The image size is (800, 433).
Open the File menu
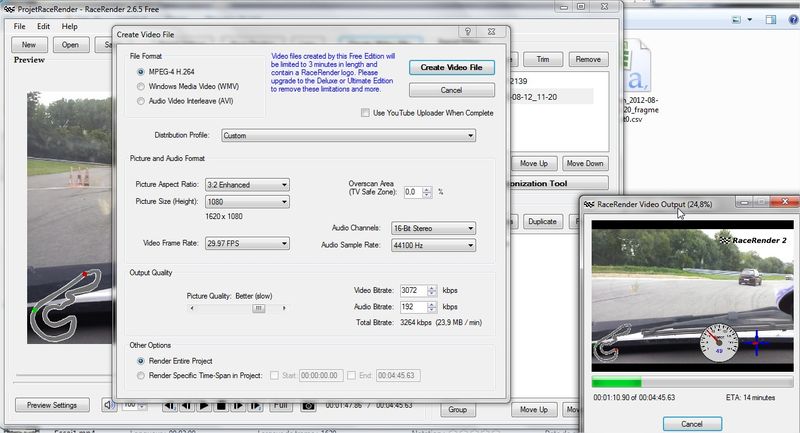click(x=19, y=25)
